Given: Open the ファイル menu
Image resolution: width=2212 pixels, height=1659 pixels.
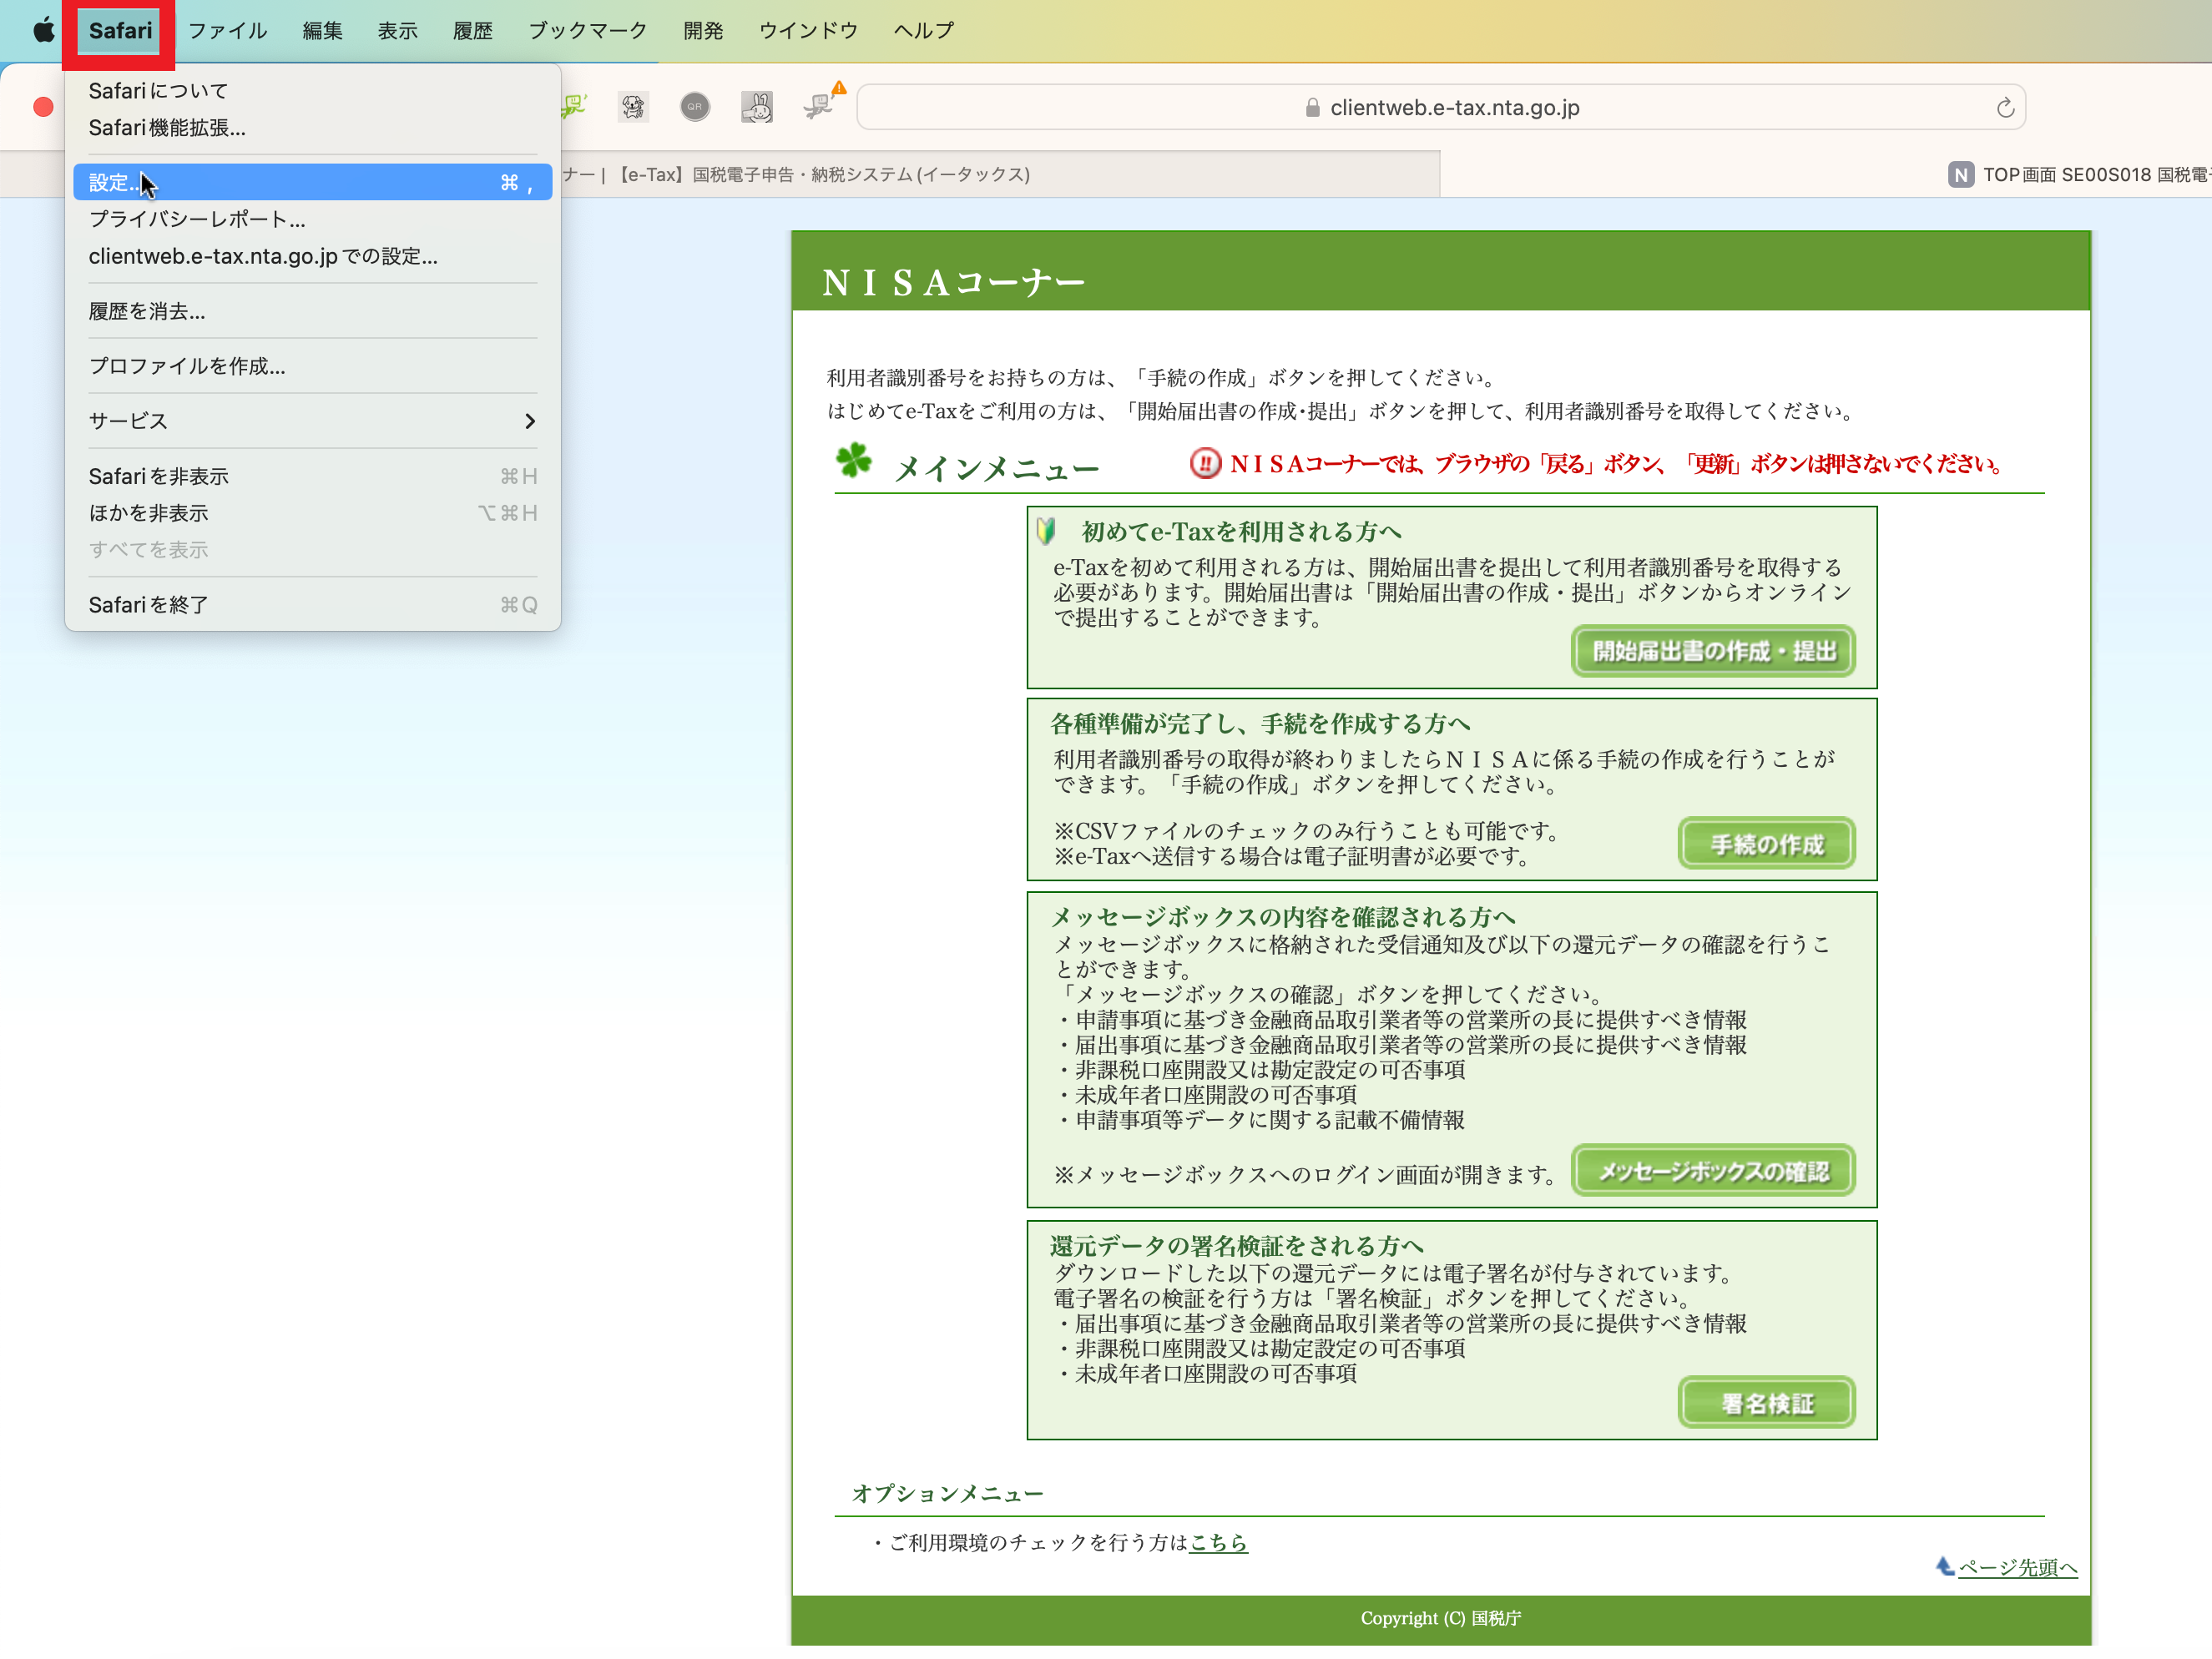Looking at the screenshot, I should point(228,30).
